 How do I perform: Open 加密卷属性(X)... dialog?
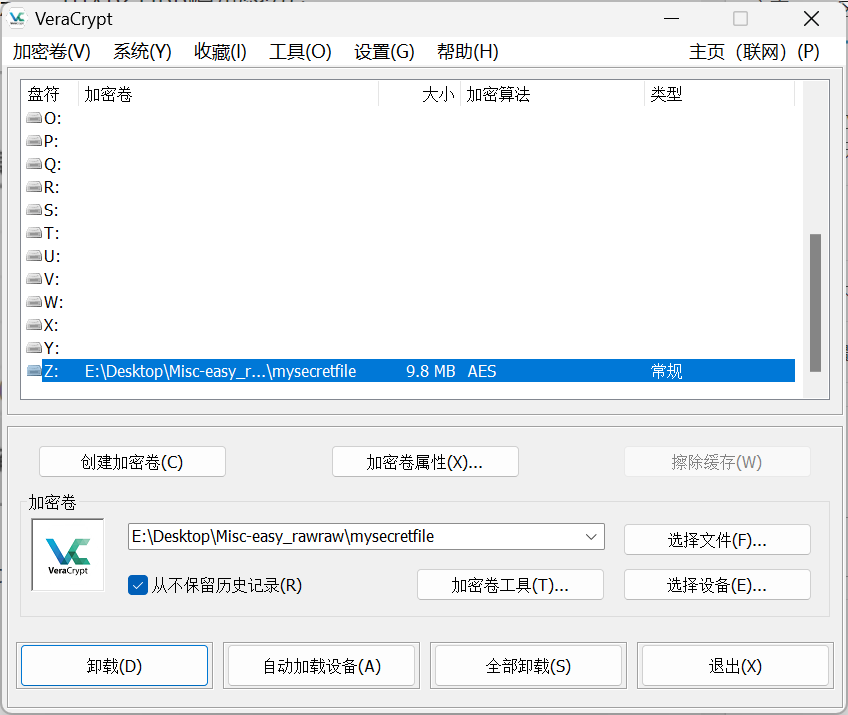(x=425, y=462)
